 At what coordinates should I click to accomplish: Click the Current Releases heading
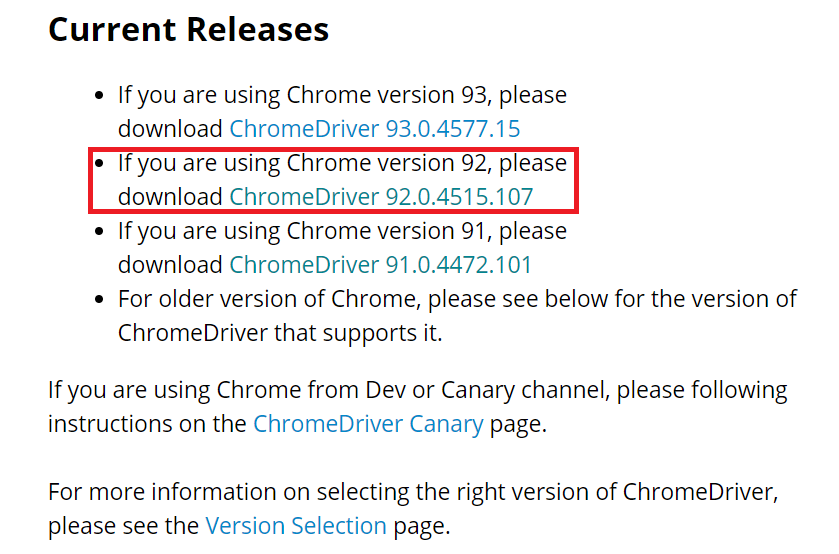[188, 30]
